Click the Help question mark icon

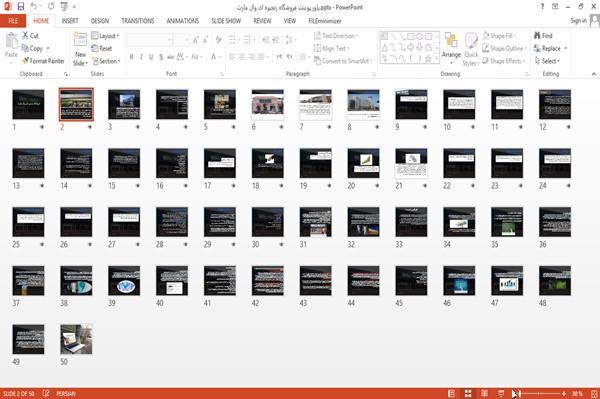coord(542,7)
